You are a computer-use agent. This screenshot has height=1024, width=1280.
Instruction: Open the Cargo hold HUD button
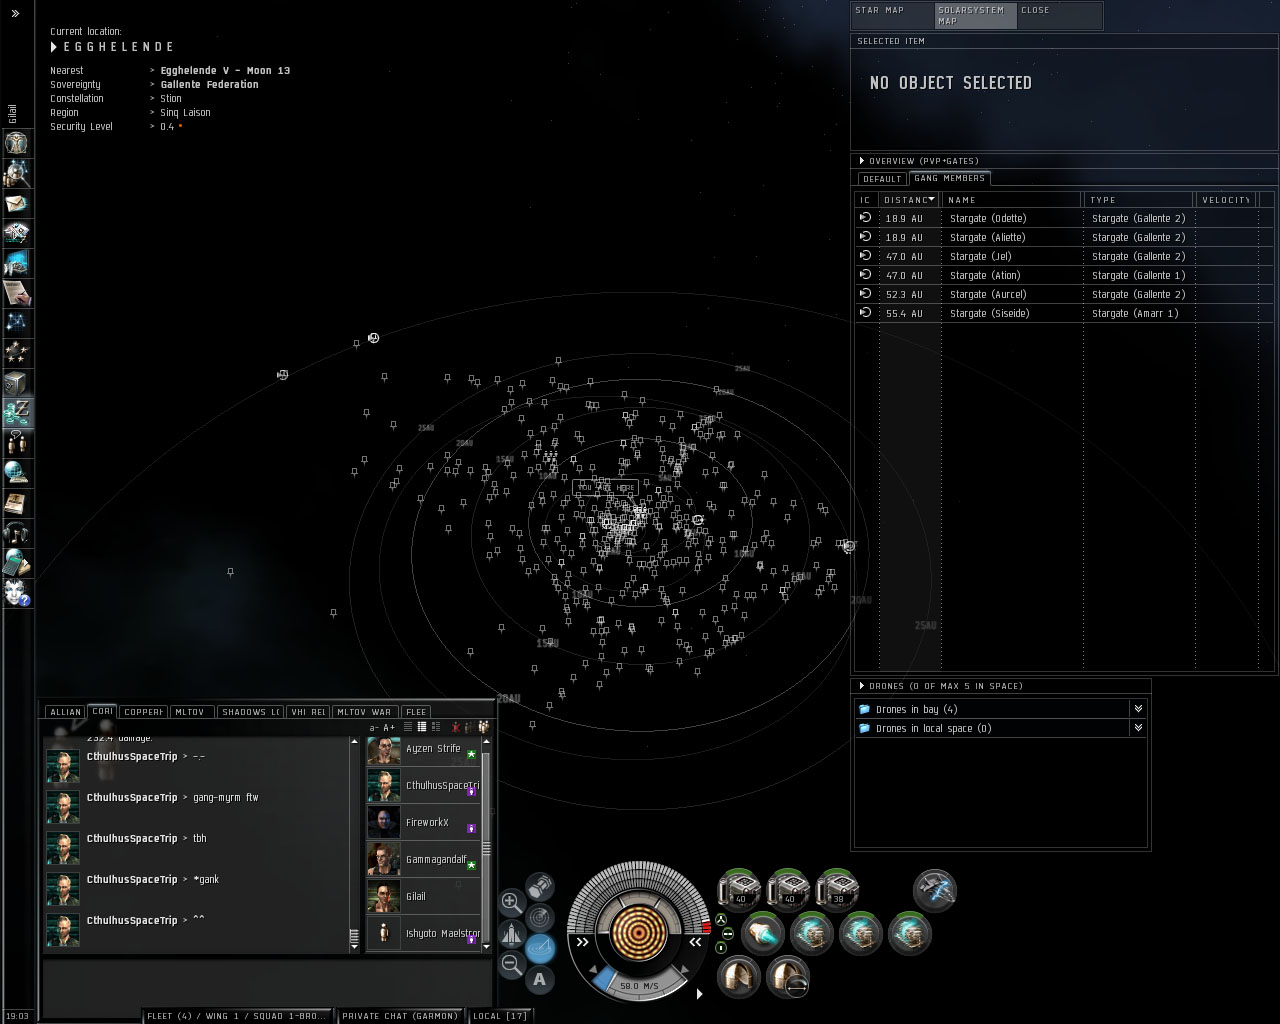point(540,885)
